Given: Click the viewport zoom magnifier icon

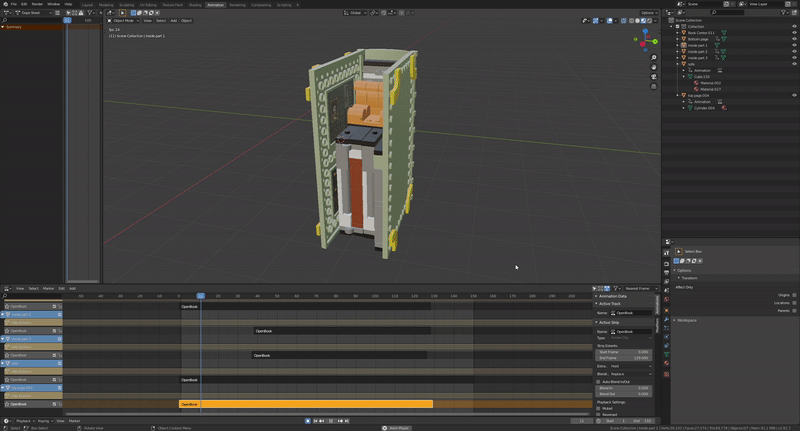Looking at the screenshot, I should click(654, 58).
